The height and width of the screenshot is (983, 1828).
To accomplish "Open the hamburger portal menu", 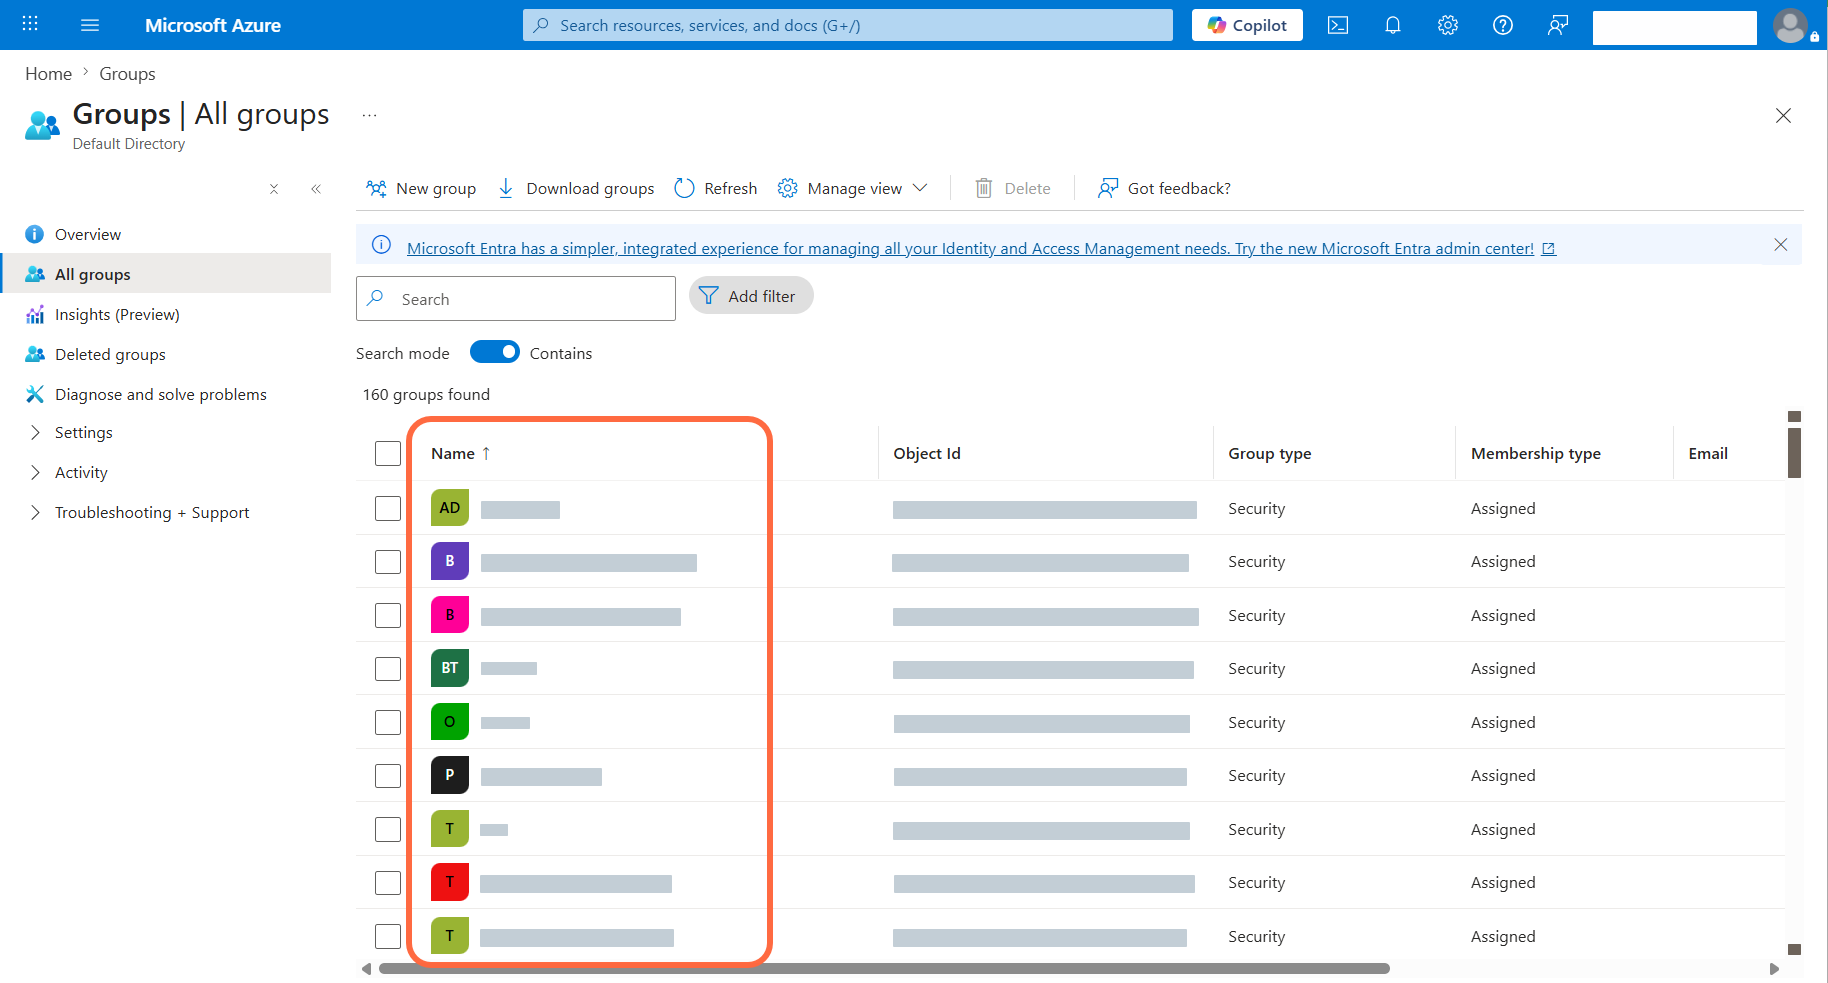I will pyautogui.click(x=90, y=25).
